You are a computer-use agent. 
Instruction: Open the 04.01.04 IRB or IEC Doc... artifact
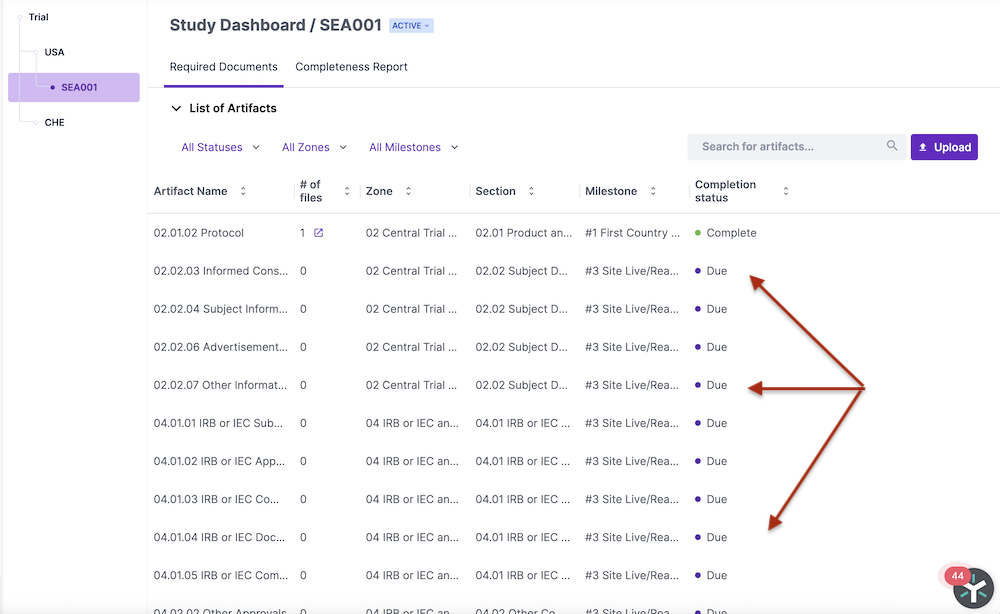coord(219,537)
